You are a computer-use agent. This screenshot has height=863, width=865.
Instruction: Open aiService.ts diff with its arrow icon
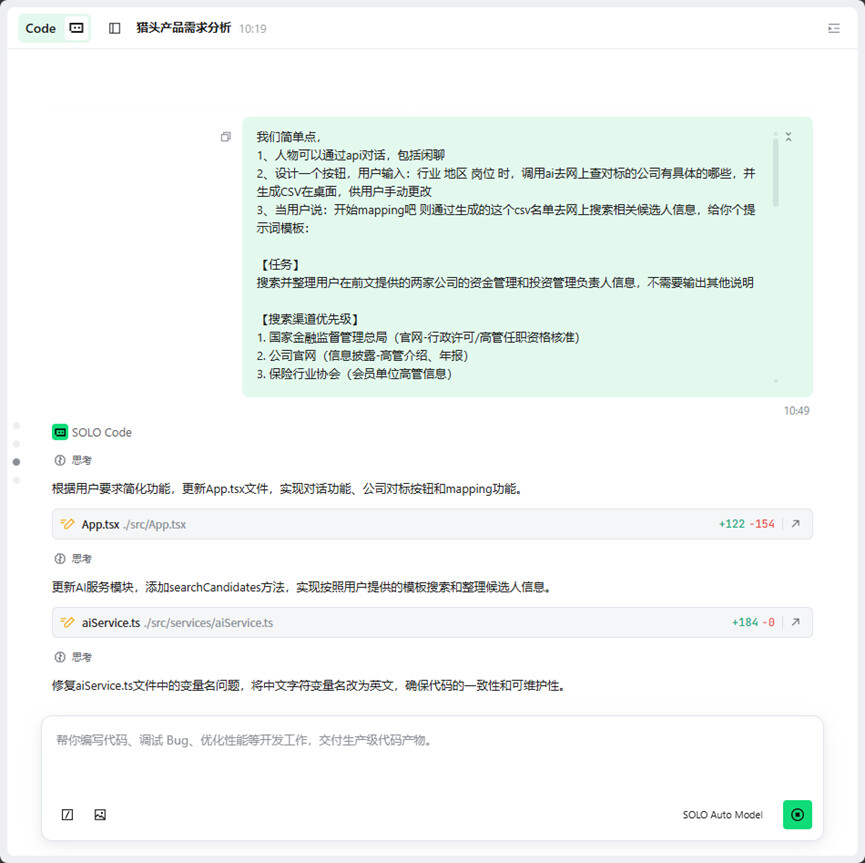[x=796, y=622]
